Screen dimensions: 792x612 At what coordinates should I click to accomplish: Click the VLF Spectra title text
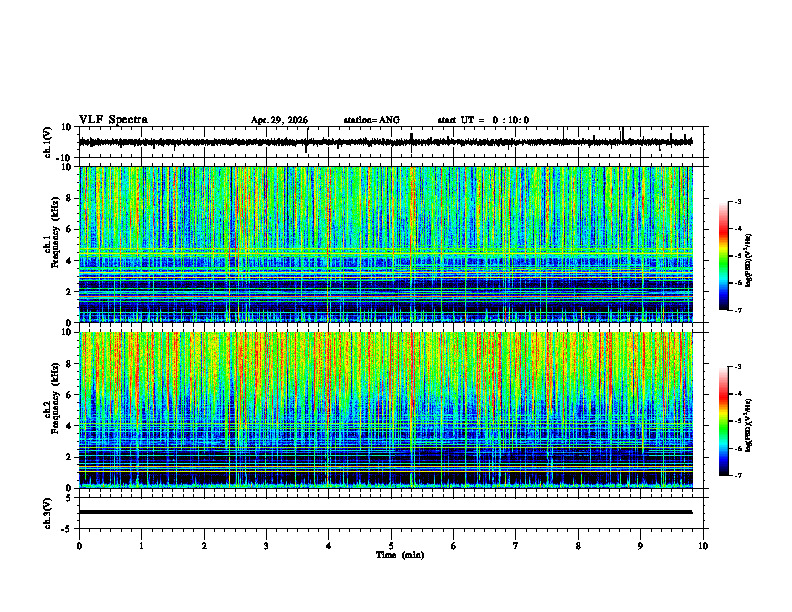[x=113, y=120]
